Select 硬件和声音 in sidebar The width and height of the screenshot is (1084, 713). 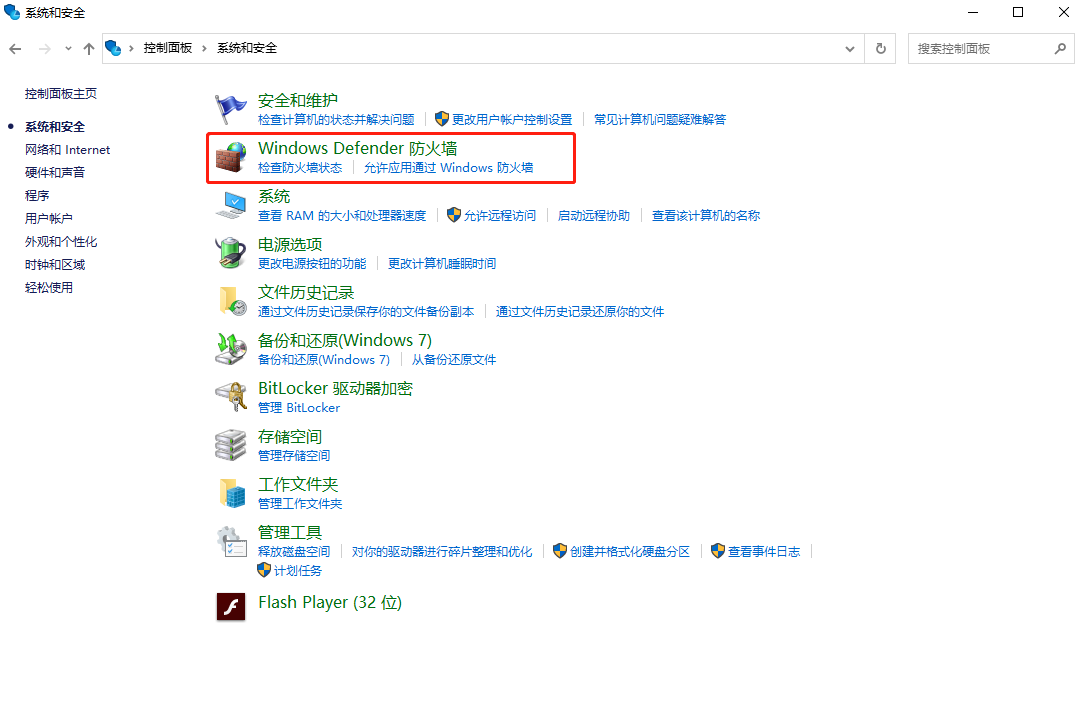coord(55,172)
